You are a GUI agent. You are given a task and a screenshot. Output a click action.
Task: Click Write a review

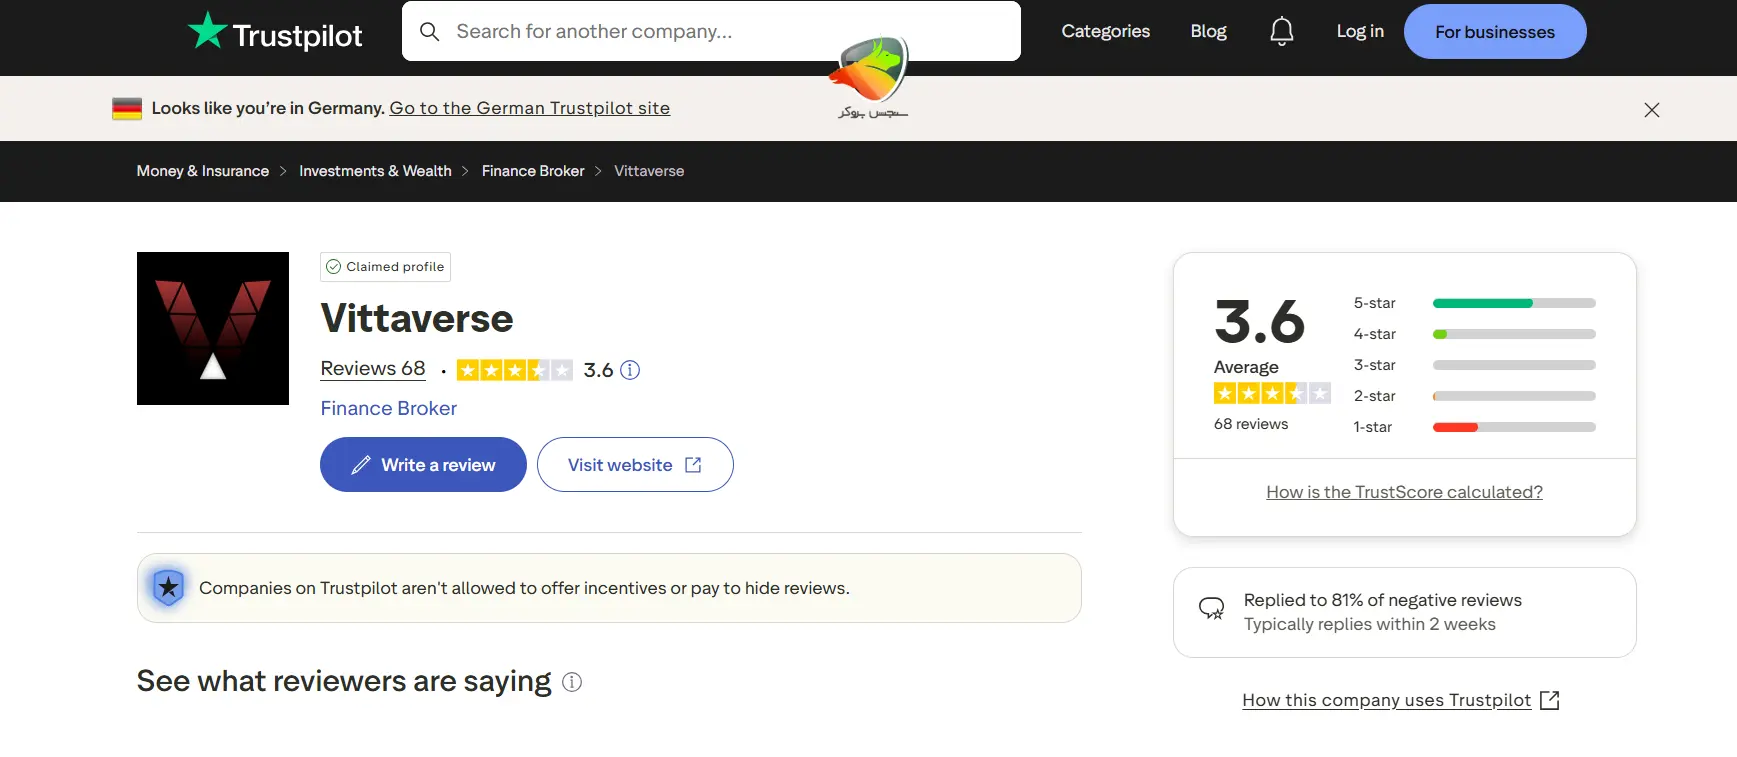click(x=423, y=464)
